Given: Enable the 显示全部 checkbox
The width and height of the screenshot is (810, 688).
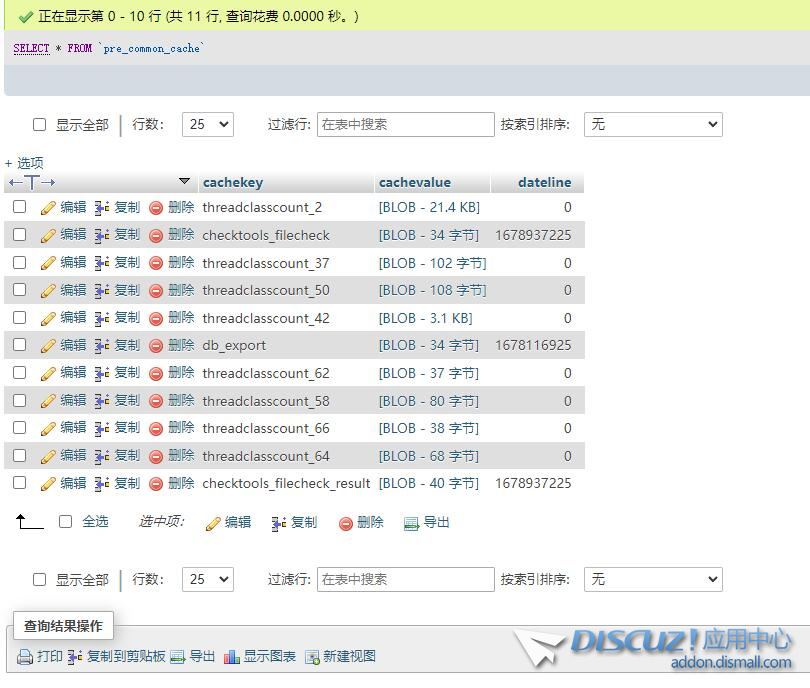Looking at the screenshot, I should pos(38,124).
